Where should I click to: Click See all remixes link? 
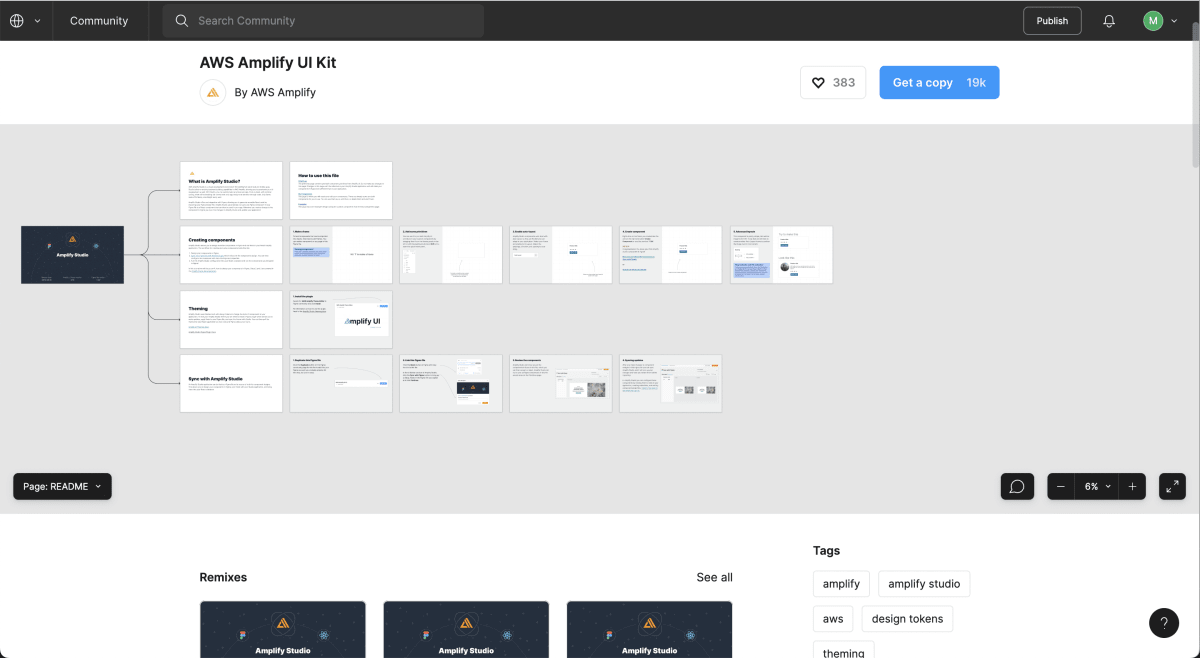[714, 577]
